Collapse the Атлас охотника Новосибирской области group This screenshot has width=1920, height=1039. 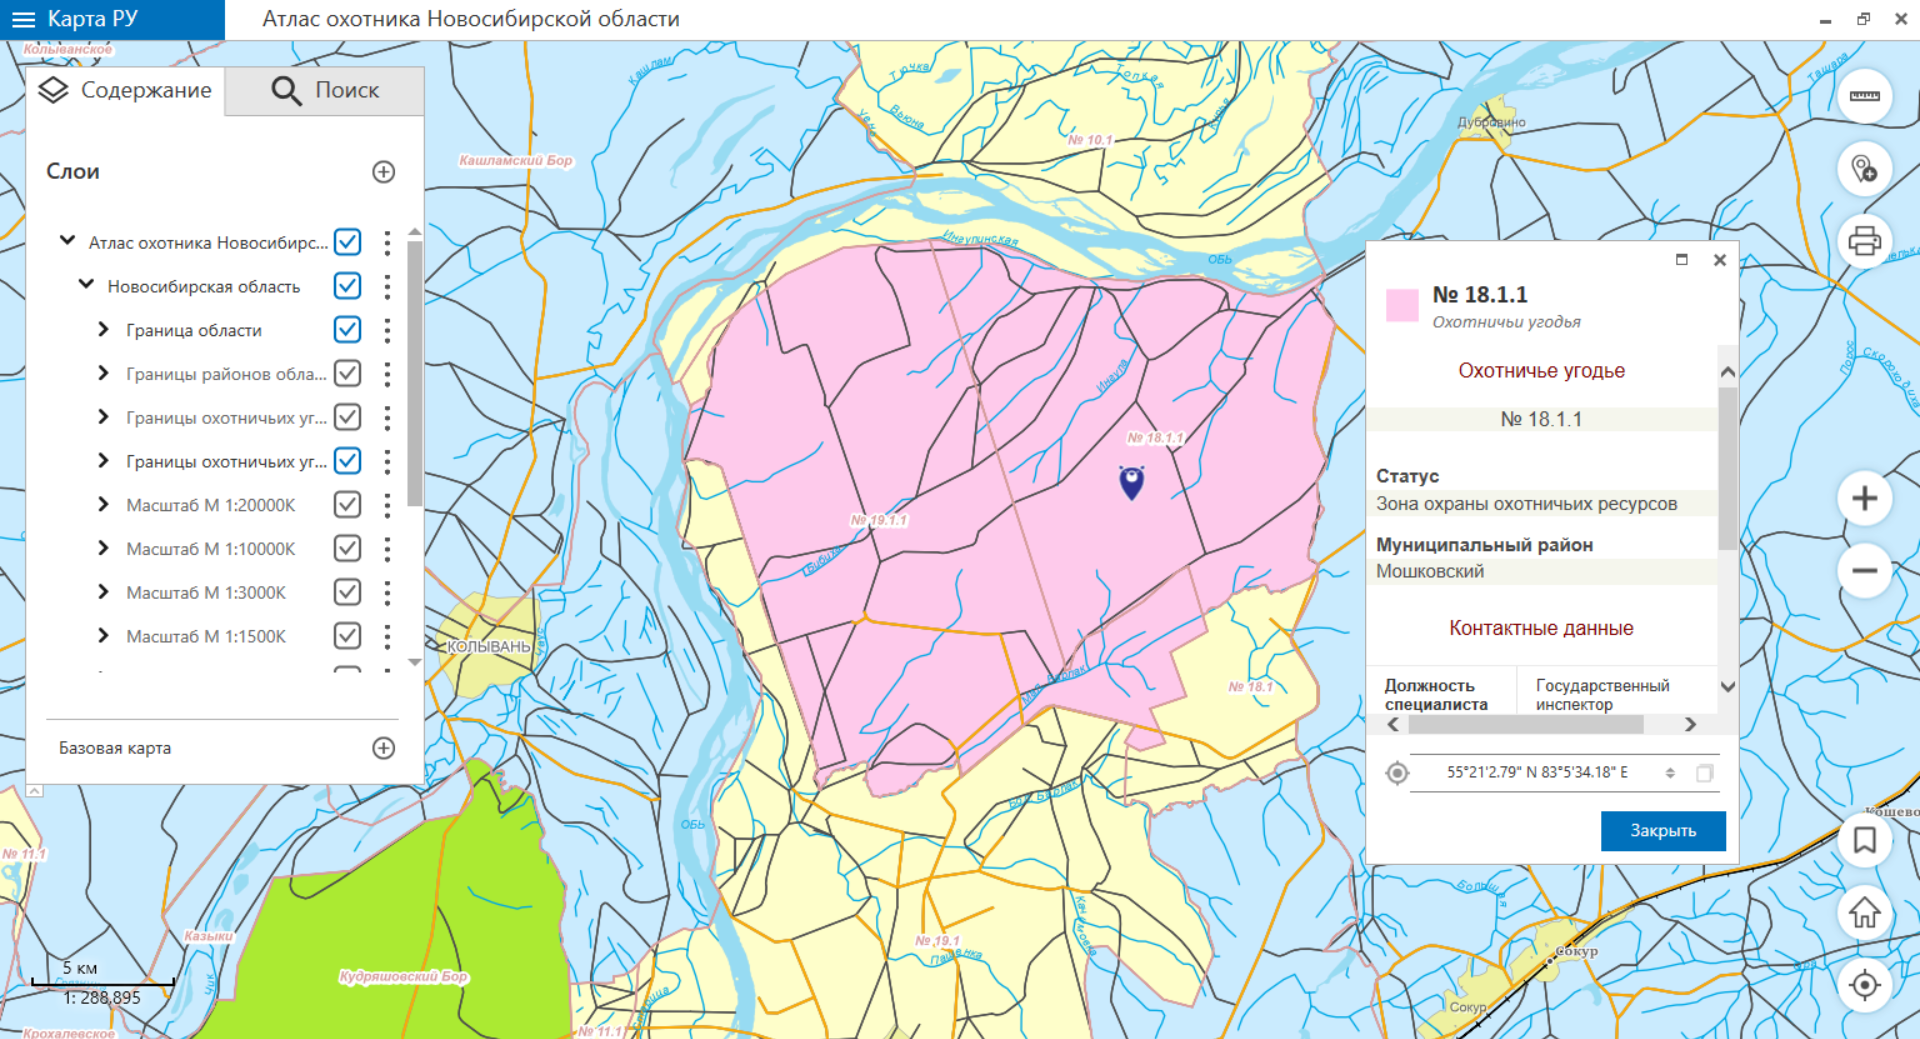click(x=67, y=241)
